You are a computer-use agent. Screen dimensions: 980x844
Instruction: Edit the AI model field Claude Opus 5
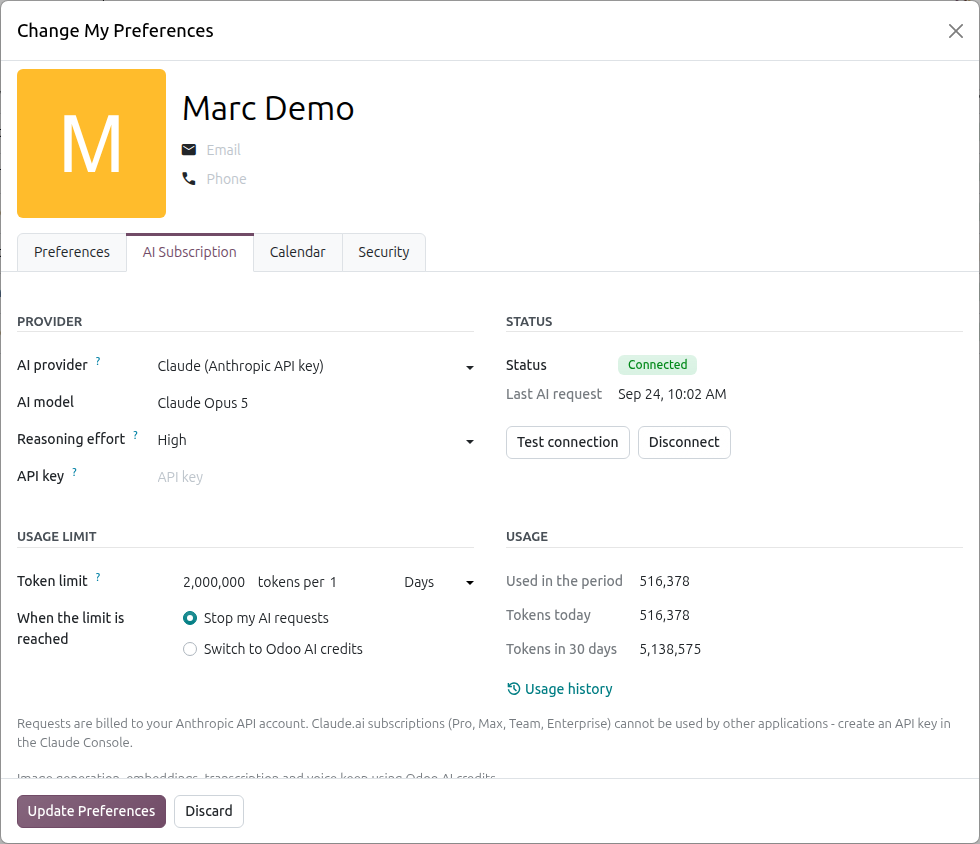[316, 403]
